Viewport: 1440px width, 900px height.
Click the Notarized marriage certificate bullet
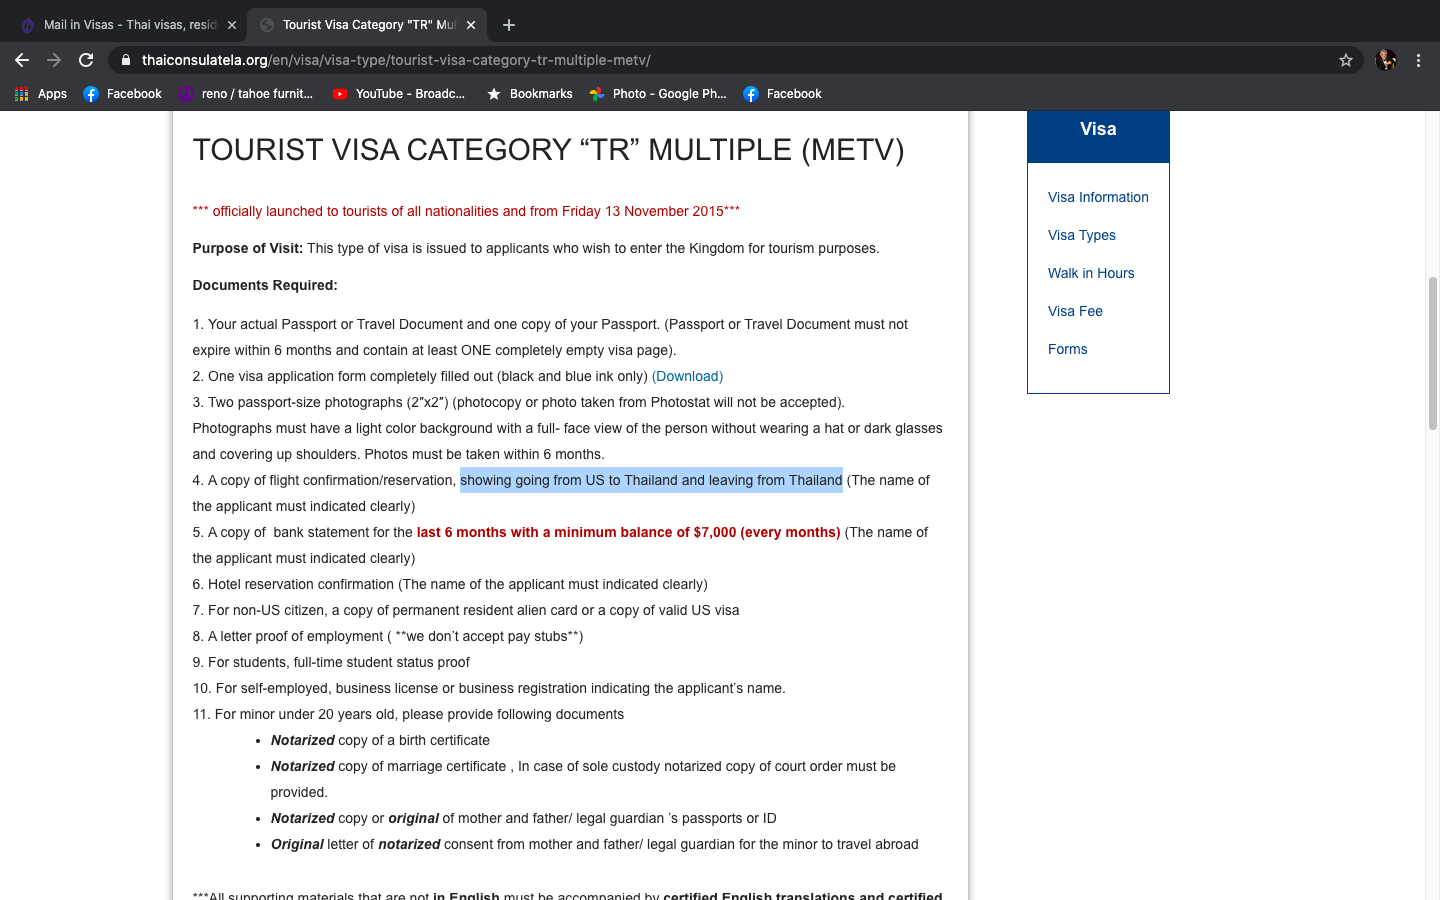(583, 779)
